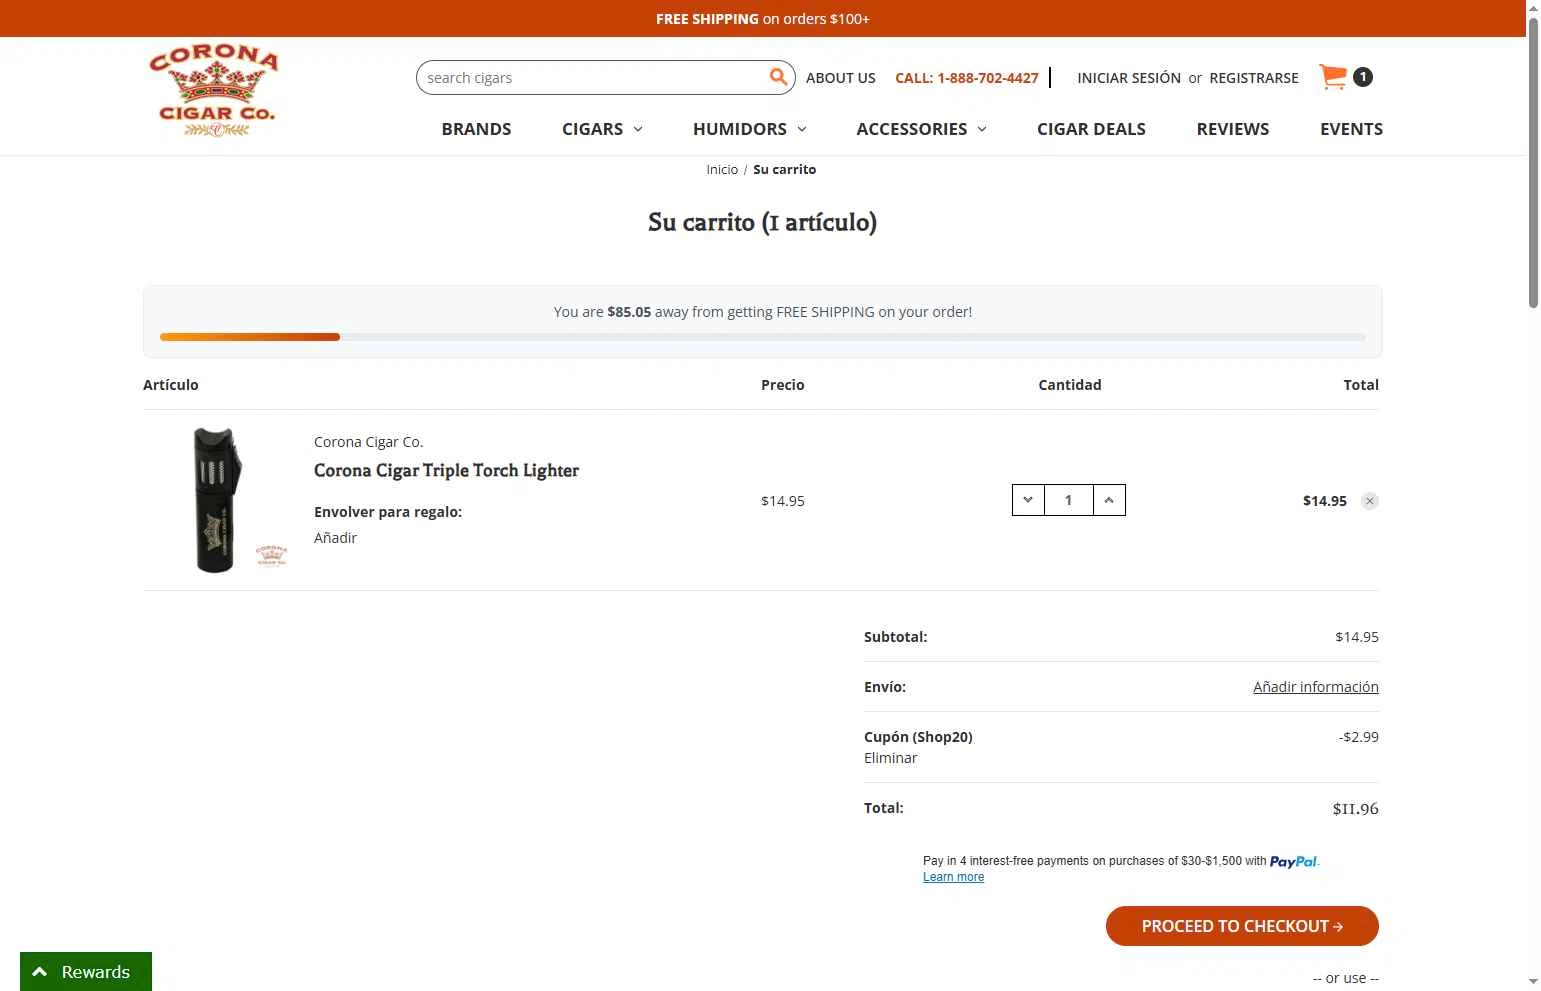Expand the ACCESSORIES dropdown menu
This screenshot has width=1541, height=991.
921,129
